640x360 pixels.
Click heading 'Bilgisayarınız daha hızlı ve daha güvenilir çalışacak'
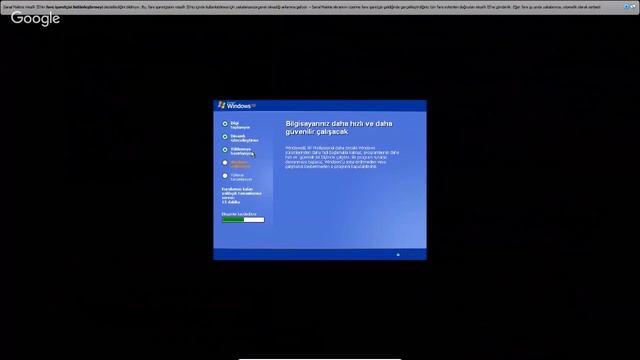click(339, 128)
